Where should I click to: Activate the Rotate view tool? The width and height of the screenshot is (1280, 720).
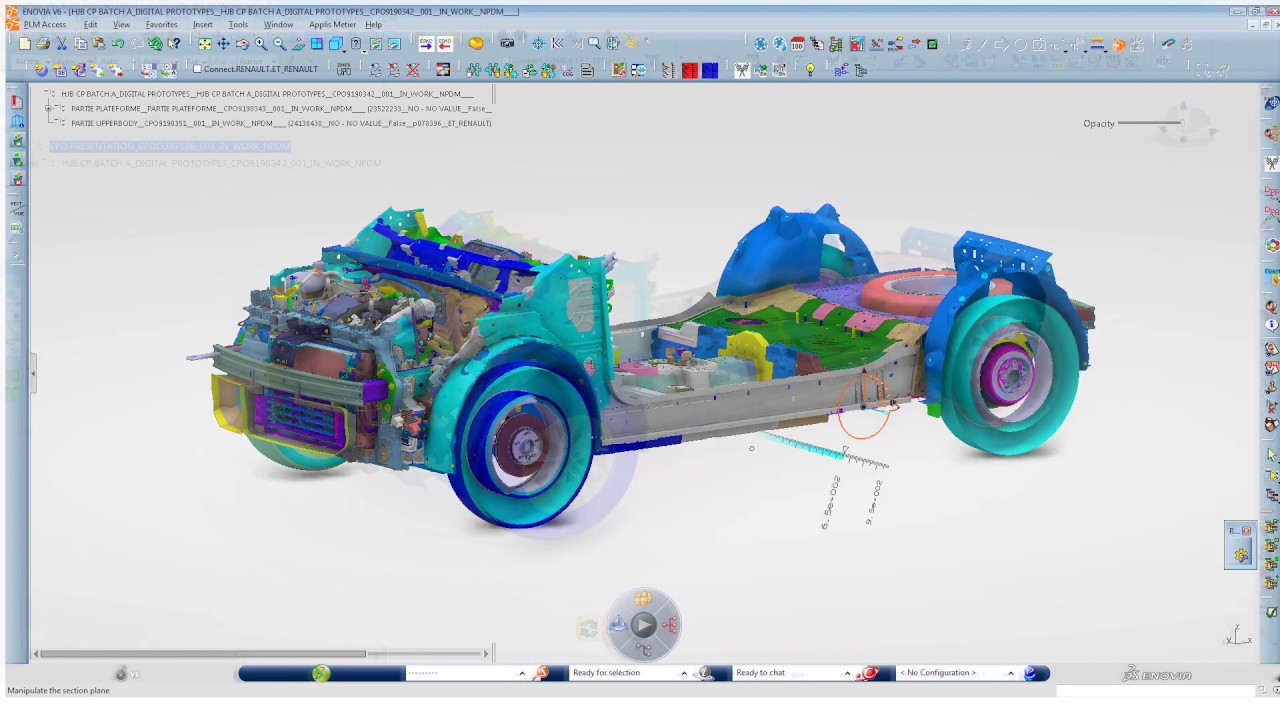pyautogui.click(x=242, y=43)
